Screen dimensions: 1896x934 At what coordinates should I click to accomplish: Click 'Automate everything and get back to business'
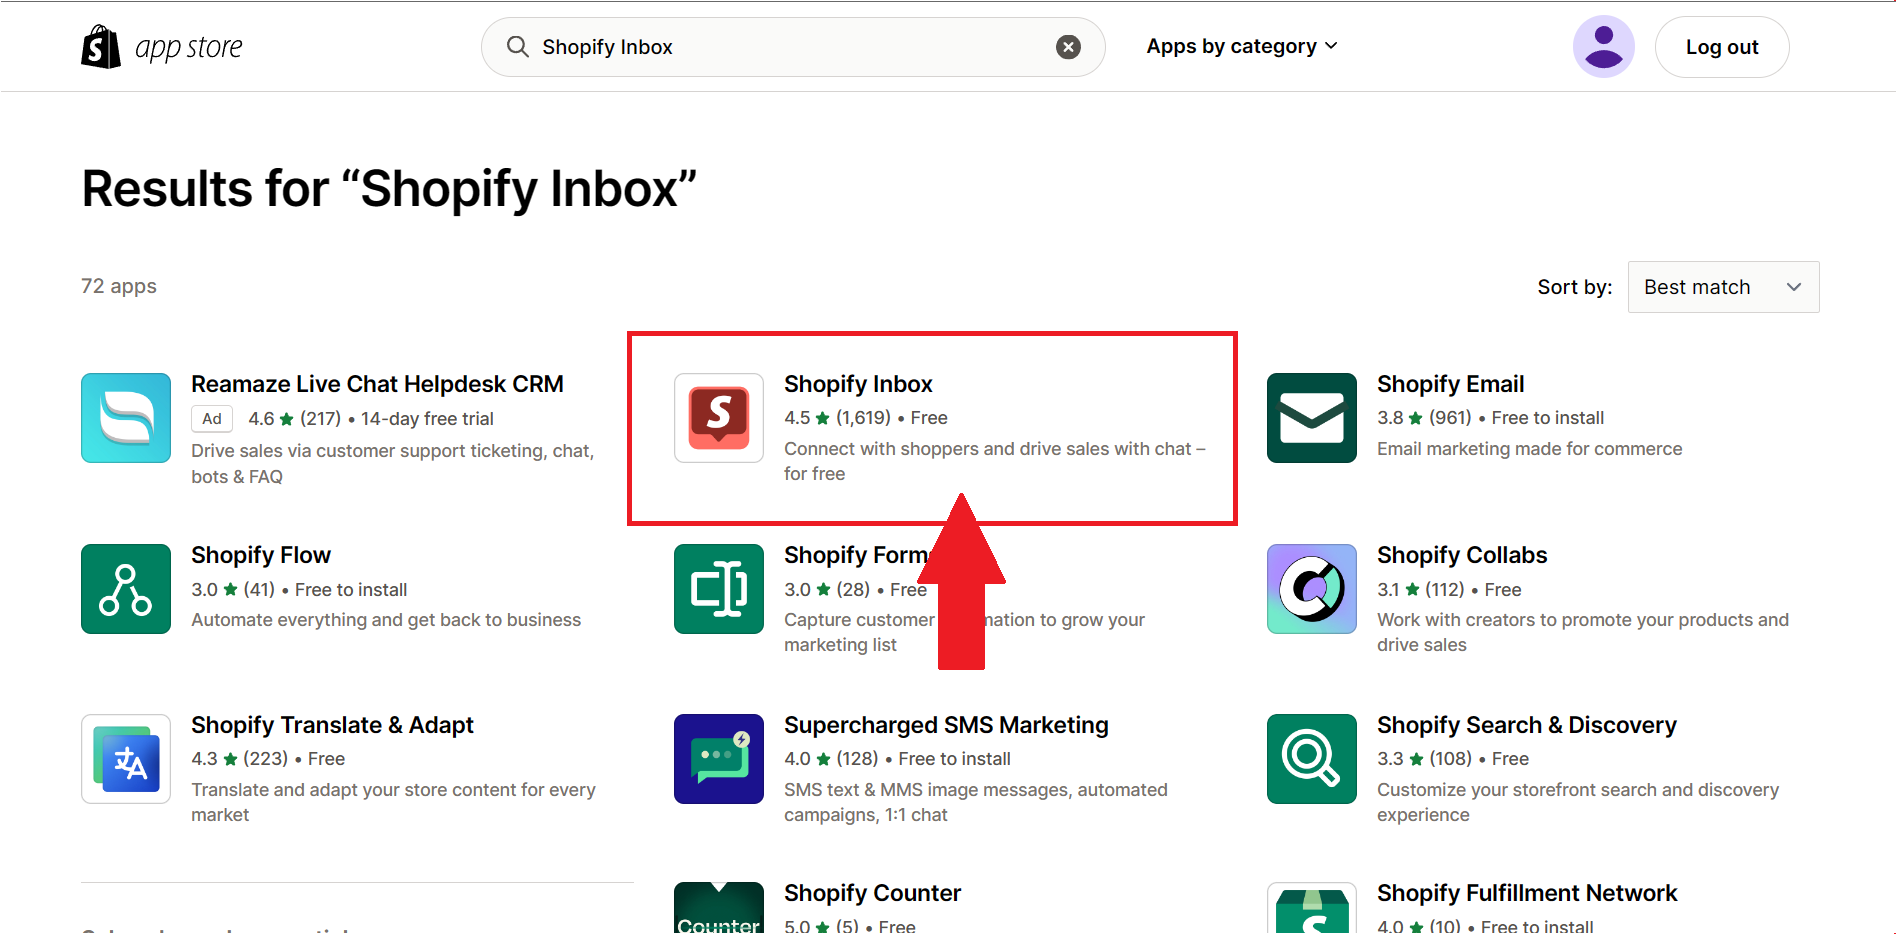pos(386,620)
